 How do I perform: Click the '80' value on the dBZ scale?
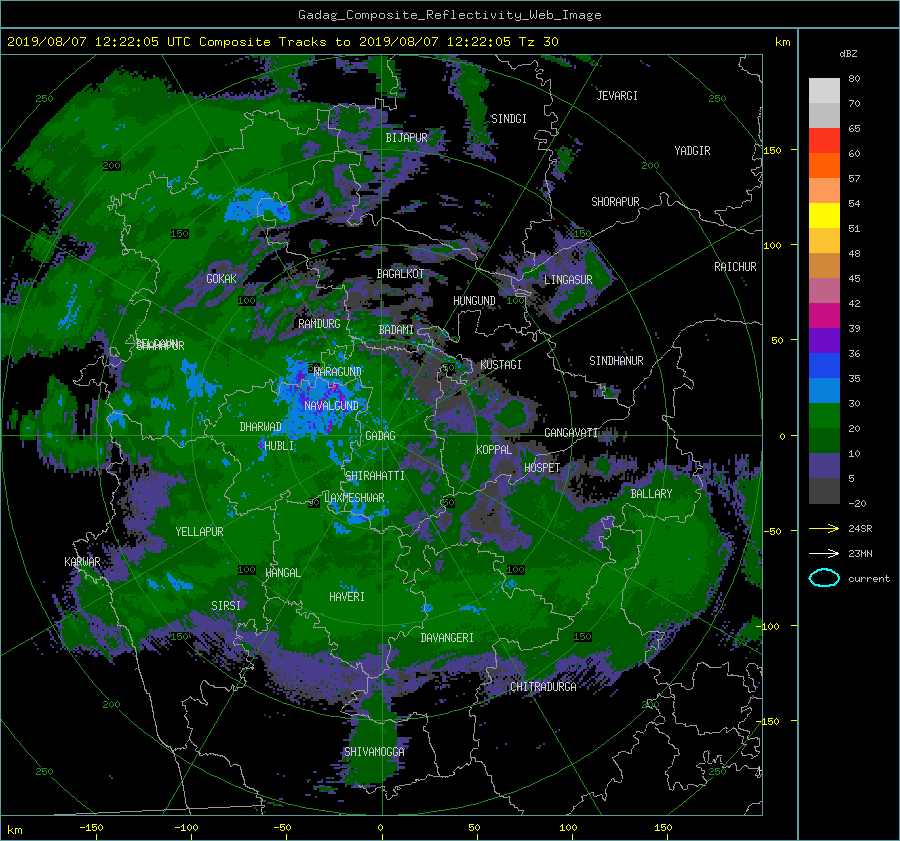coord(854,79)
